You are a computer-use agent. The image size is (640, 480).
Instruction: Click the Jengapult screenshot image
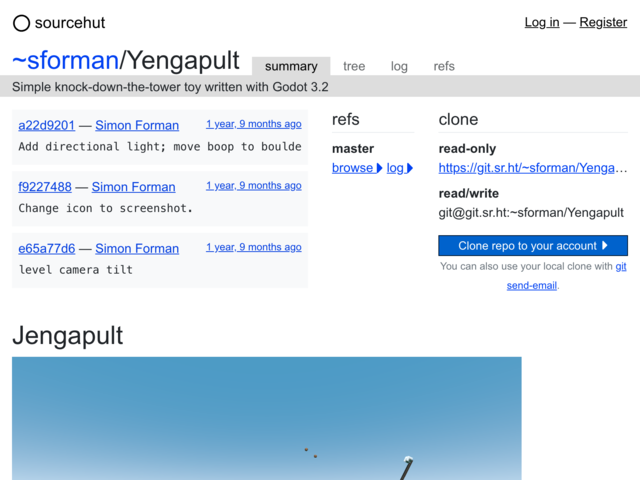tap(266, 418)
